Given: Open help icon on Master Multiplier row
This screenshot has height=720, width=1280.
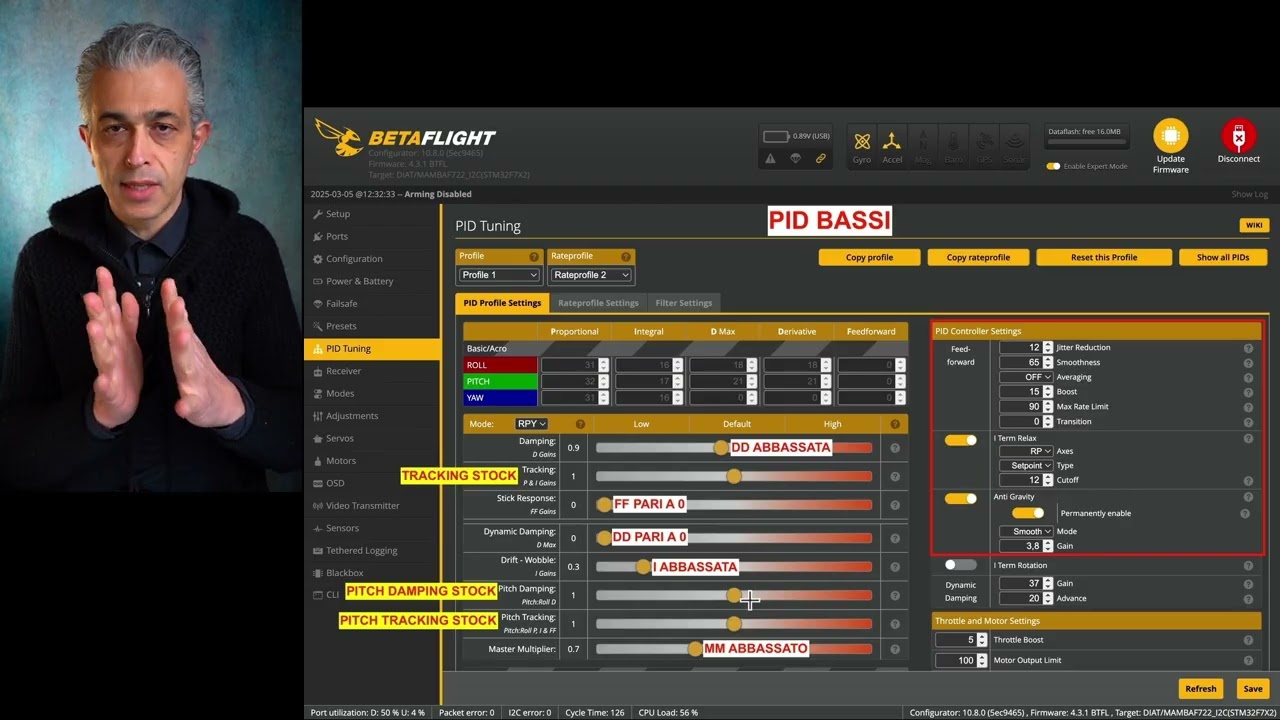Looking at the screenshot, I should click(895, 649).
